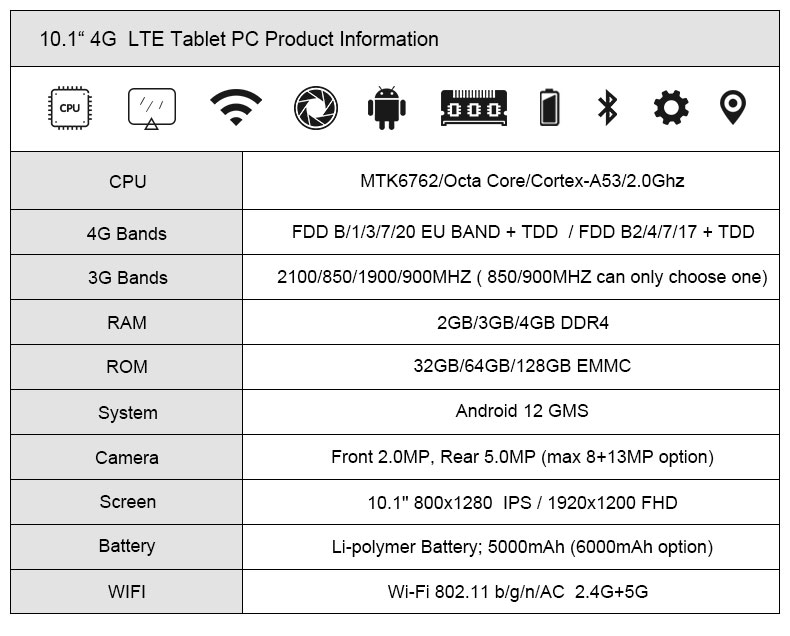Screen dimensions: 790x636
Task: Select the 2GB/3GB/4GB DDR4 value
Action: 522,323
